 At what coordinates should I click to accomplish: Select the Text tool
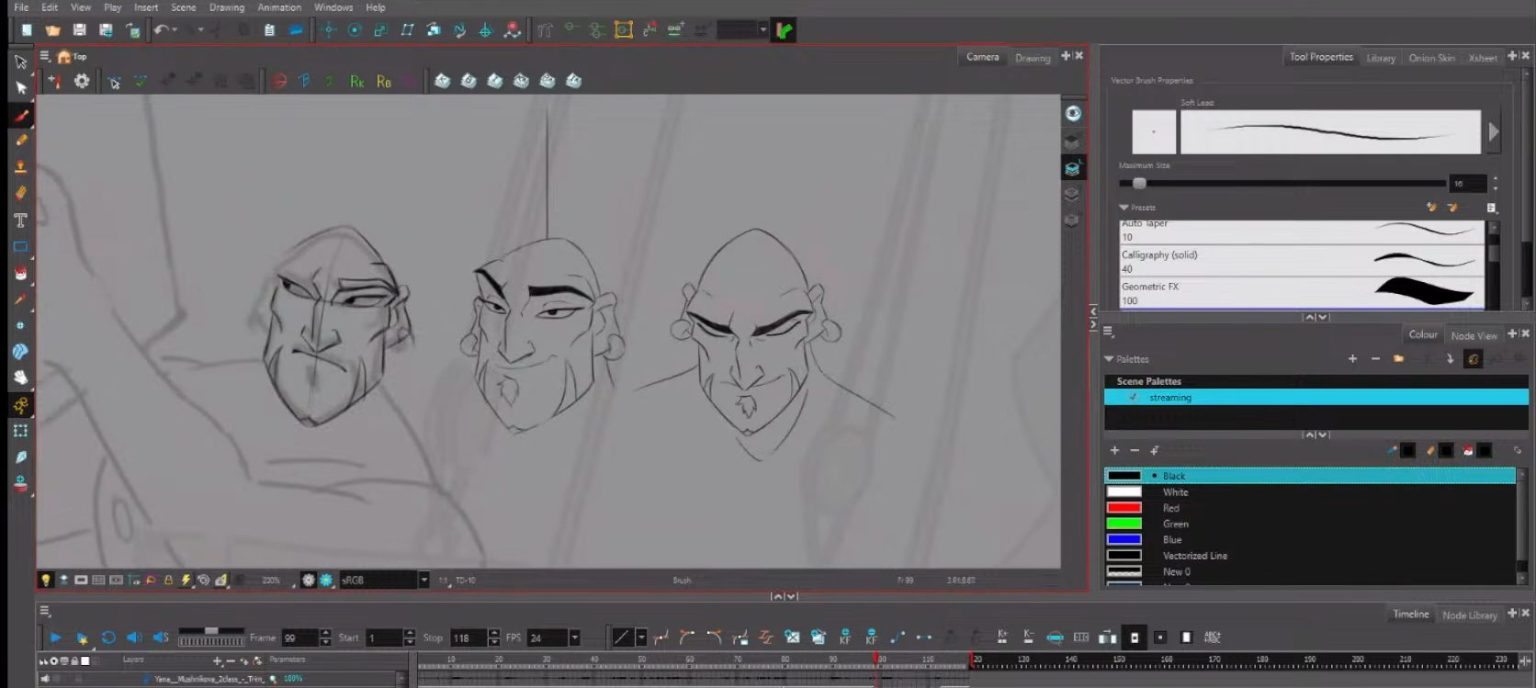click(x=20, y=220)
